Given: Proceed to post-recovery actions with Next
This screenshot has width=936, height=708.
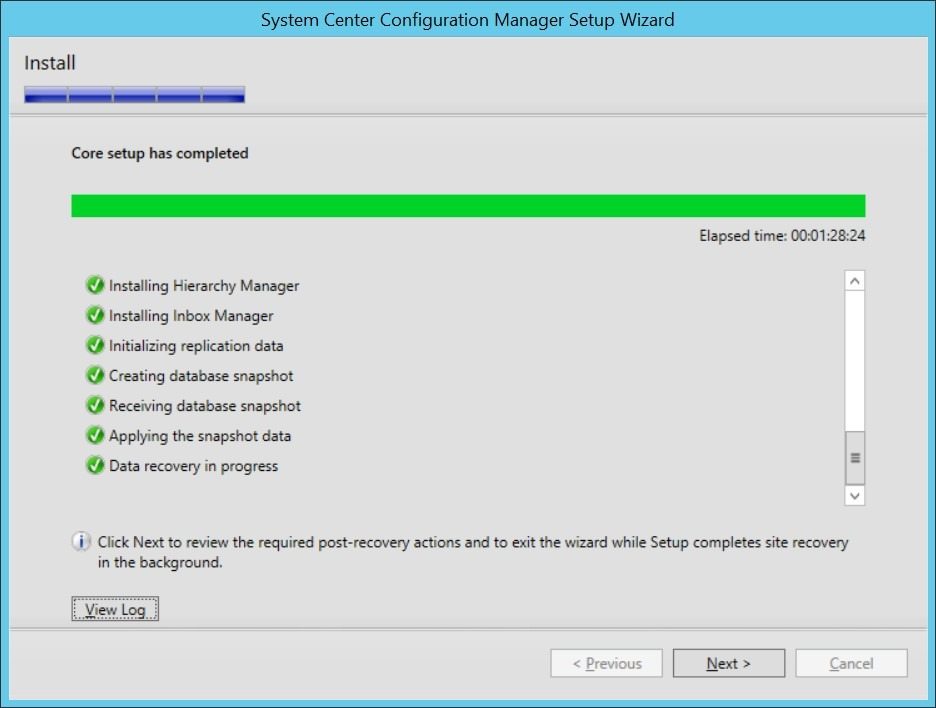Looking at the screenshot, I should [728, 663].
